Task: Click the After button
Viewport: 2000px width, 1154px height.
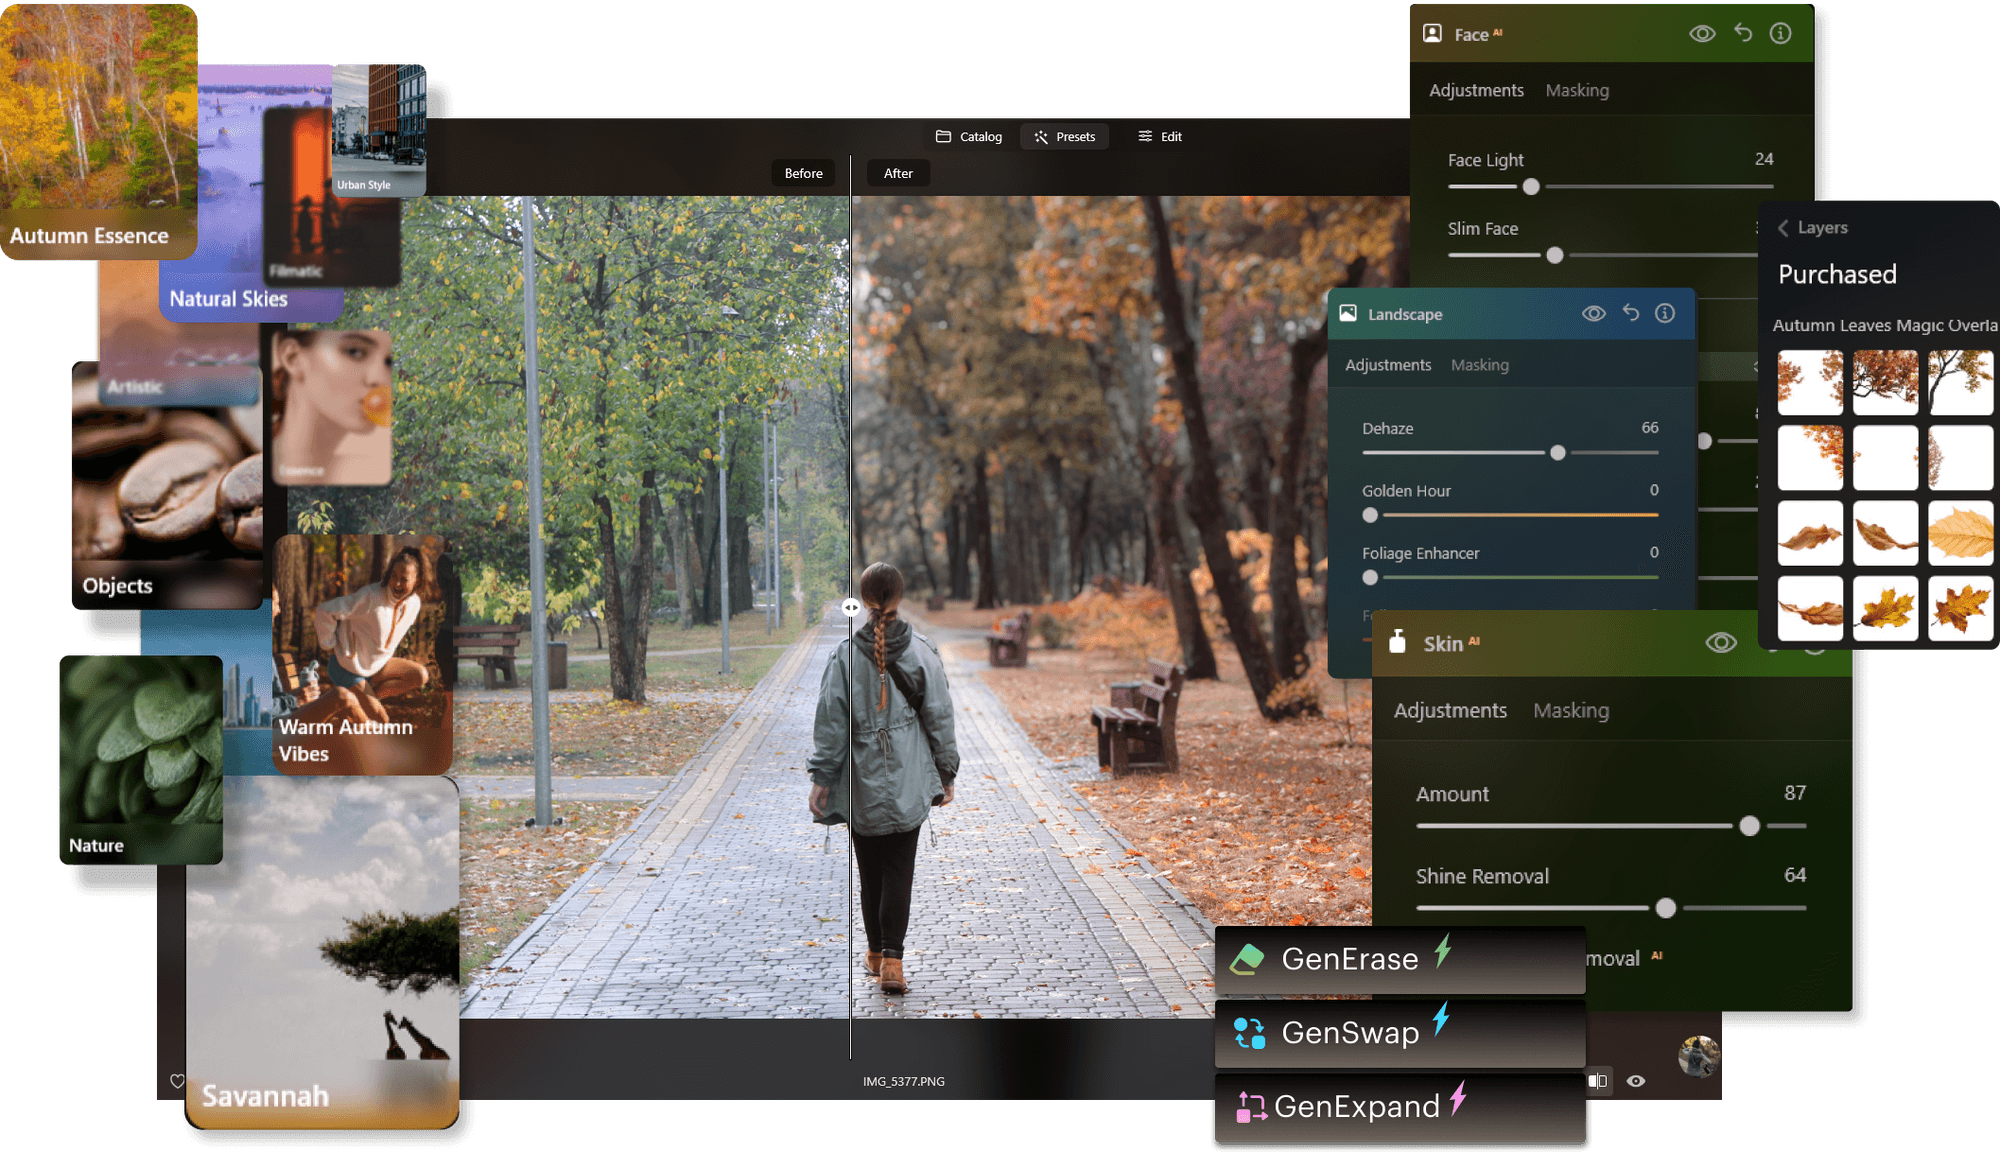Action: [897, 172]
